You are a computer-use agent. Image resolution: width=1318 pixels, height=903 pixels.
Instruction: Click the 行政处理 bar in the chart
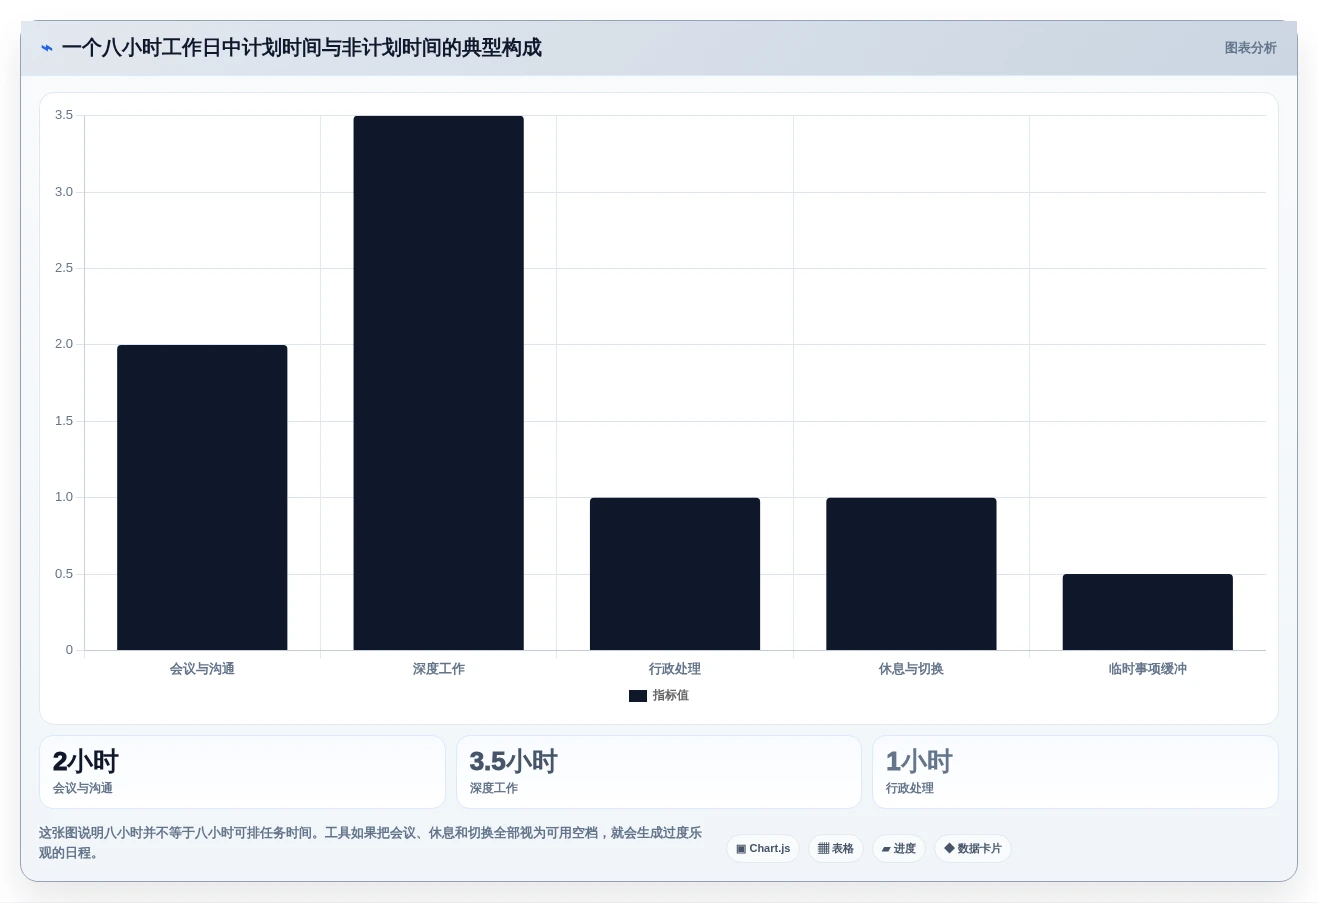675,574
